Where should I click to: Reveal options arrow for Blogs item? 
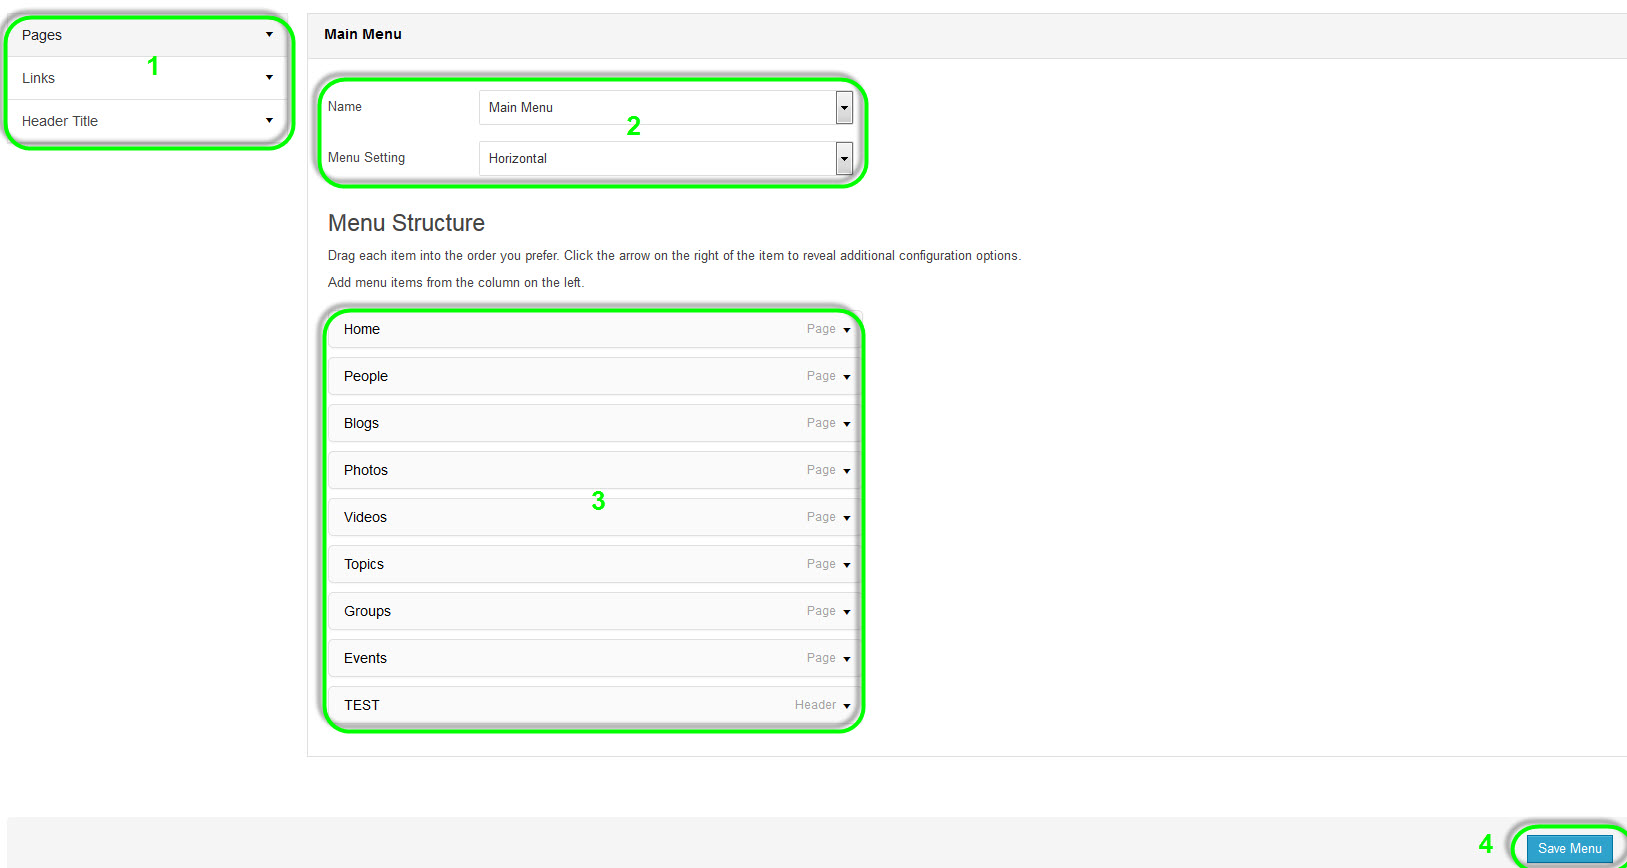point(847,424)
